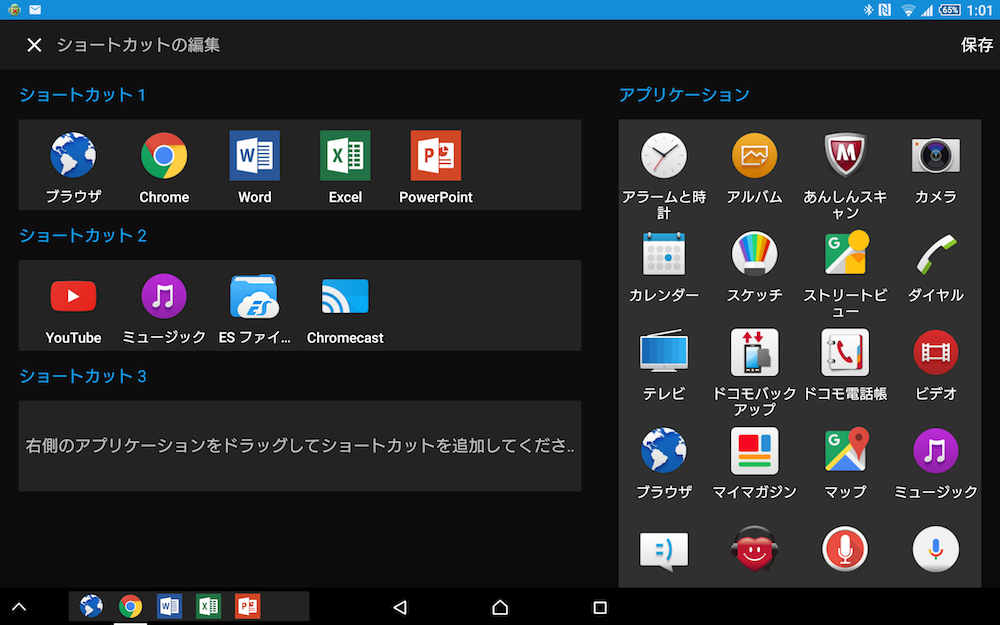Choose the アルバム app icon
1000x625 pixels.
point(754,155)
